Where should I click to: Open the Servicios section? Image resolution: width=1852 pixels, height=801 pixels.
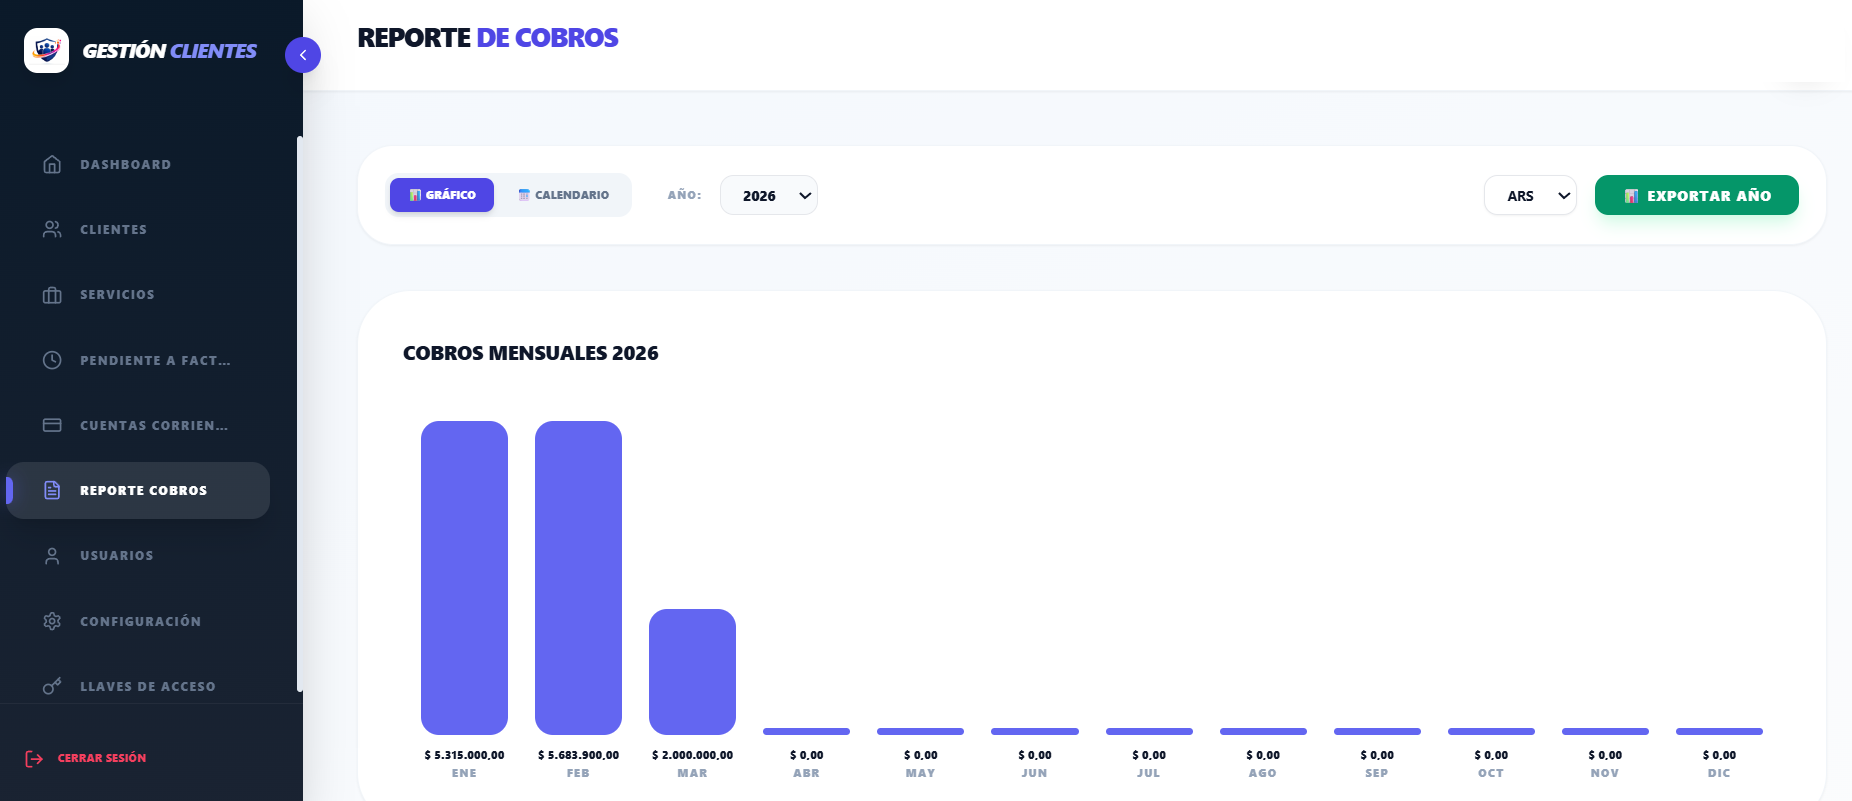point(138,295)
